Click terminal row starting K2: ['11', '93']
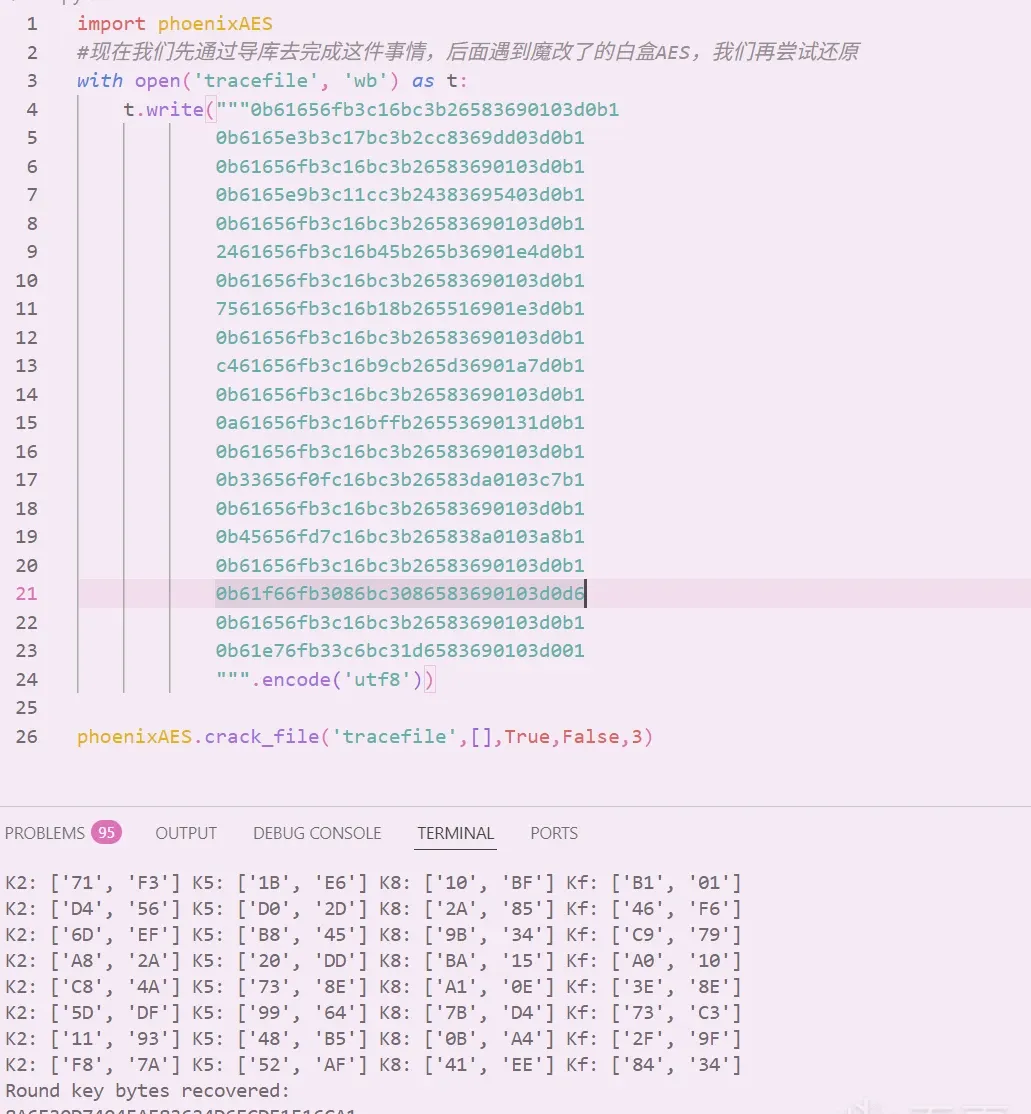The width and height of the screenshot is (1031, 1114). click(373, 1039)
